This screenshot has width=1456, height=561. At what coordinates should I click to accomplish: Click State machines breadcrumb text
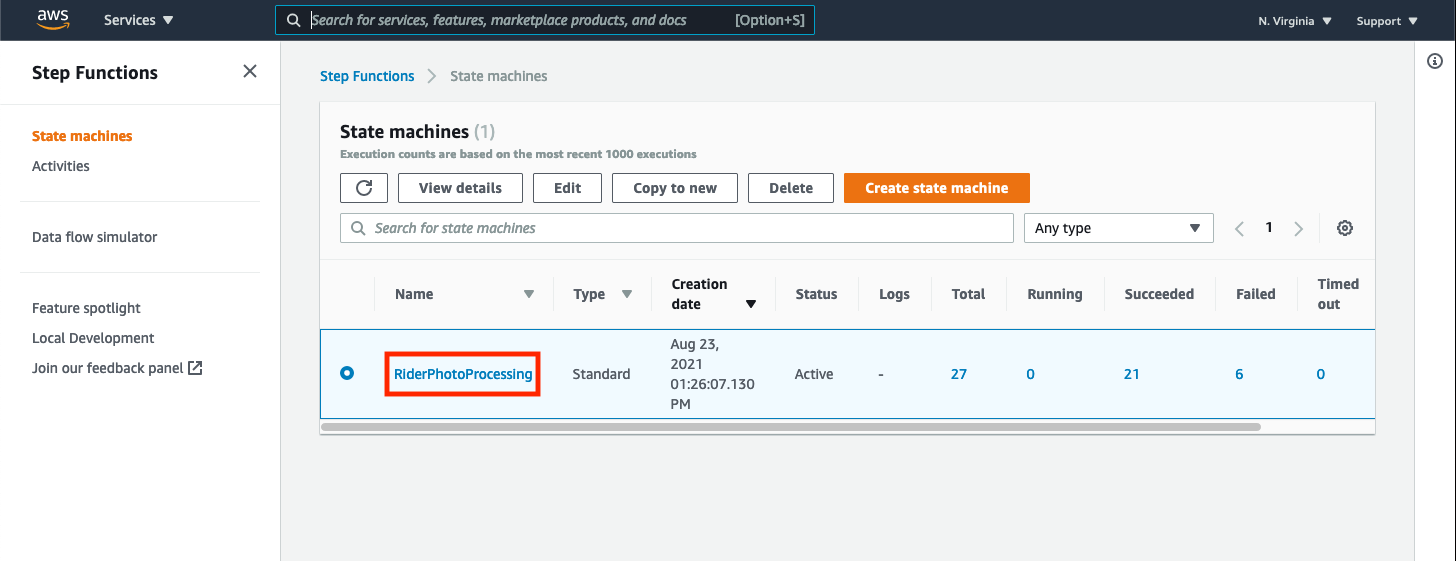[x=499, y=76]
